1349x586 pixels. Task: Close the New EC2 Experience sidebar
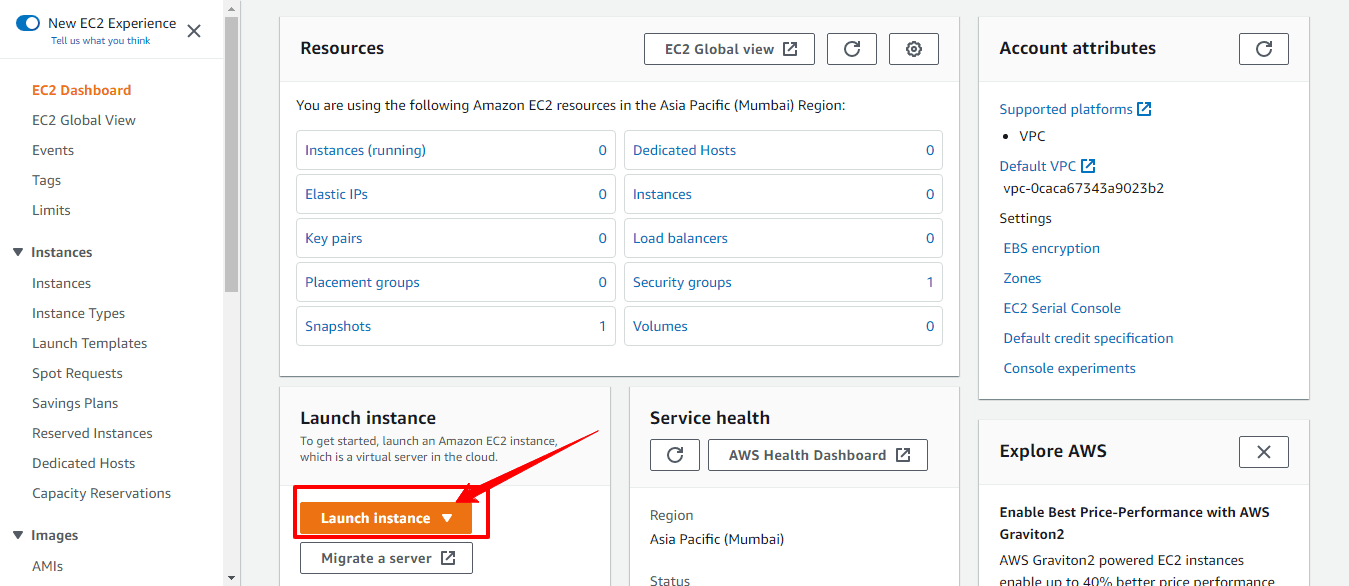pos(194,31)
